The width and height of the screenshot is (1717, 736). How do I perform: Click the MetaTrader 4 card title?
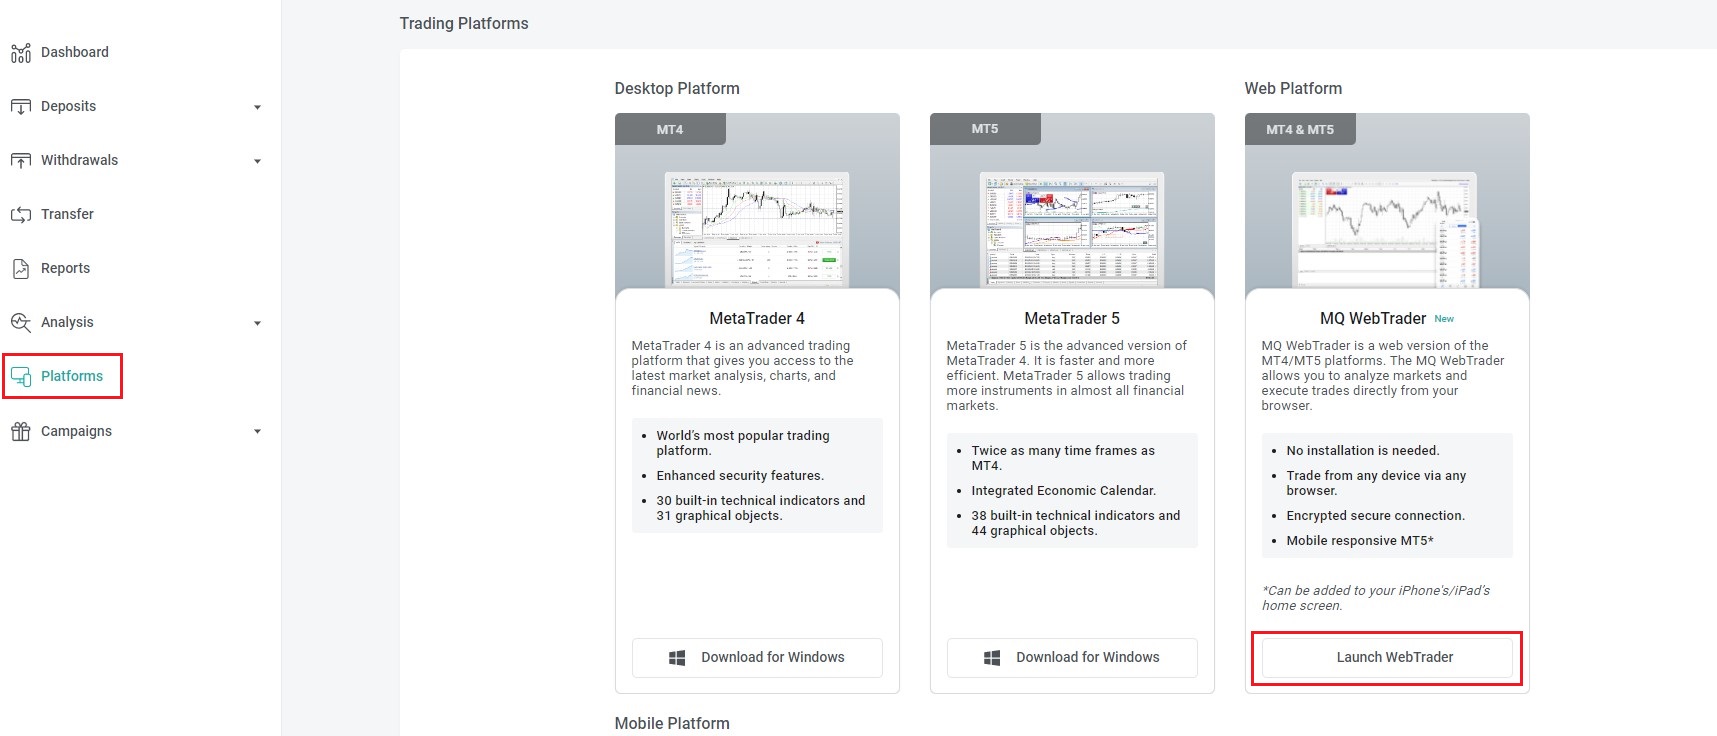(x=757, y=318)
